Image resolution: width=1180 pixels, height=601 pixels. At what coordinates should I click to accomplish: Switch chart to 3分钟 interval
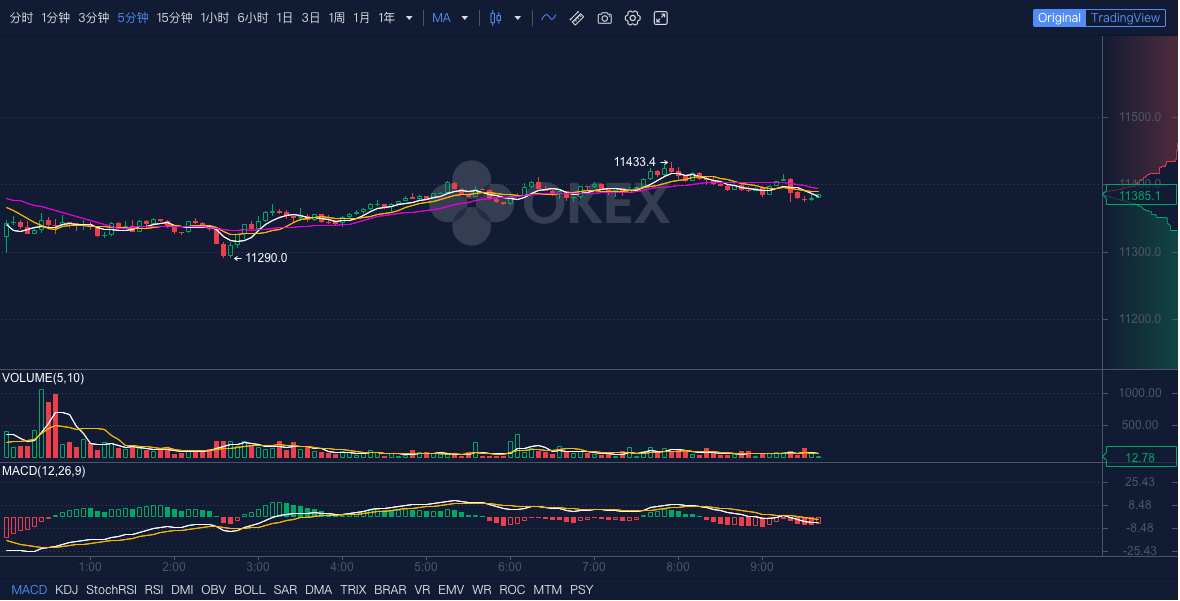click(93, 18)
